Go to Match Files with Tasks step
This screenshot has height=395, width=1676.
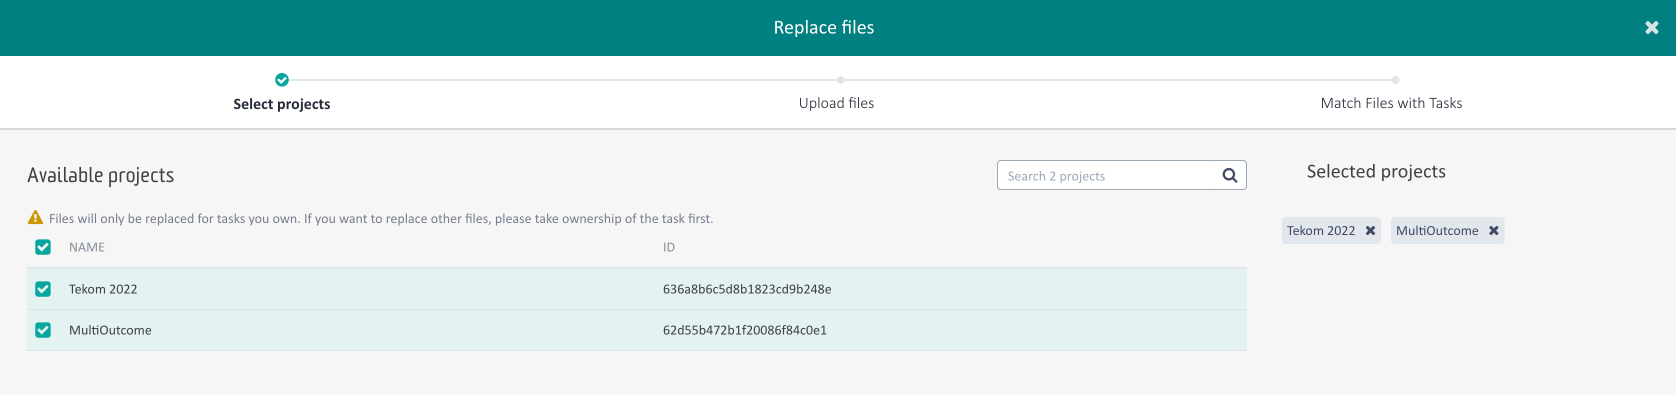pos(1391,103)
